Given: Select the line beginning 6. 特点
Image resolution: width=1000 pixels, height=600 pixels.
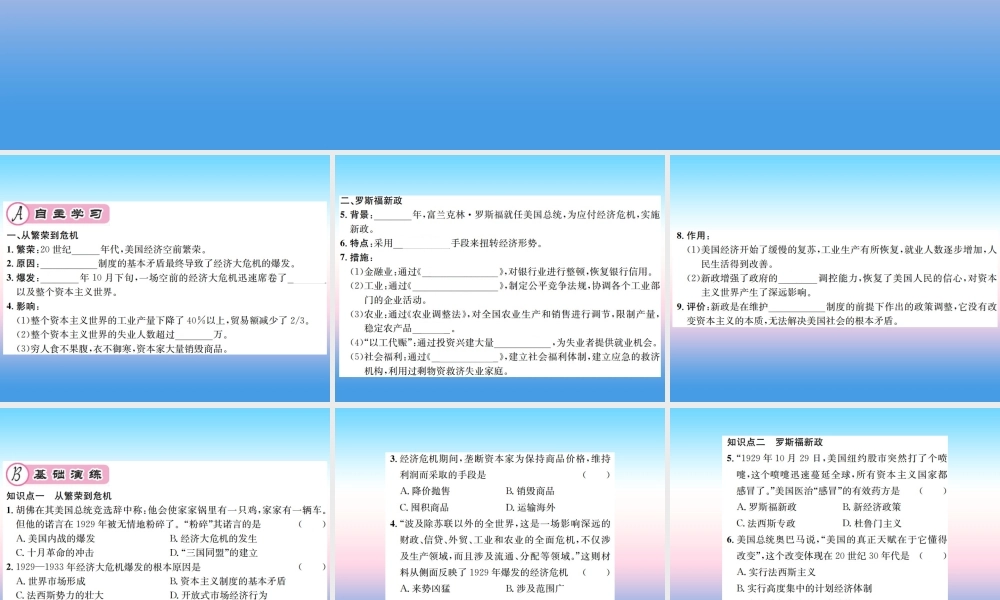Looking at the screenshot, I should pos(441,243).
